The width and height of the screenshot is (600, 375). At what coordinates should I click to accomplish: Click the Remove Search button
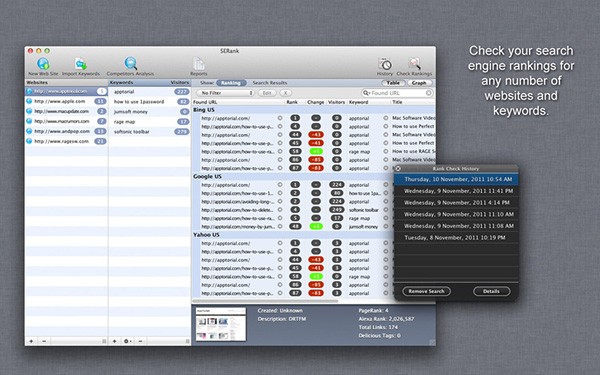click(x=426, y=291)
